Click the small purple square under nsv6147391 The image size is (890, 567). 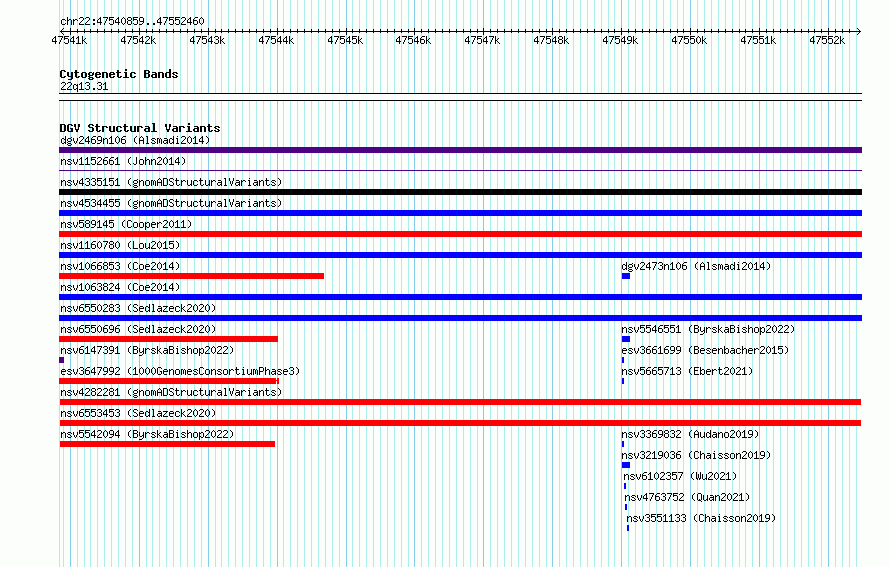click(x=61, y=360)
